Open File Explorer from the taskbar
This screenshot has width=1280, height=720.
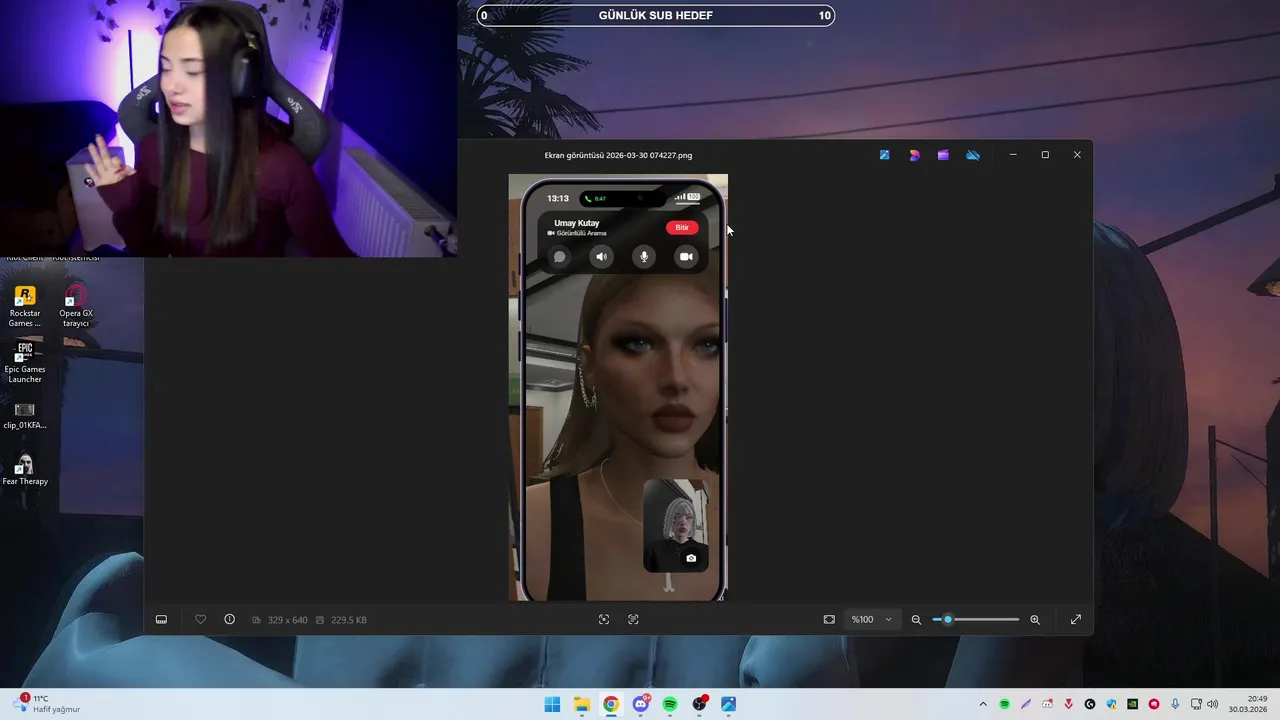pyautogui.click(x=582, y=704)
